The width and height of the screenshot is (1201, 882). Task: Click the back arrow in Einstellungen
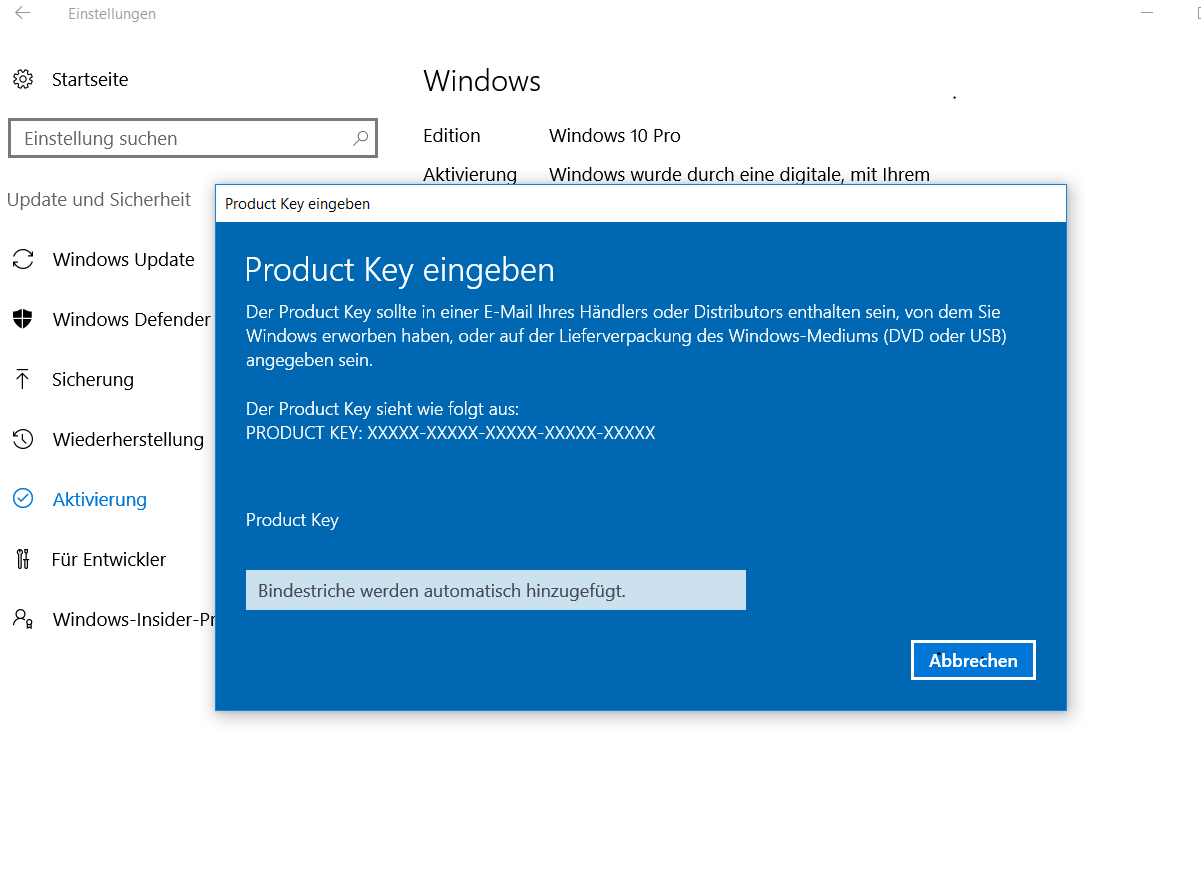click(x=22, y=13)
